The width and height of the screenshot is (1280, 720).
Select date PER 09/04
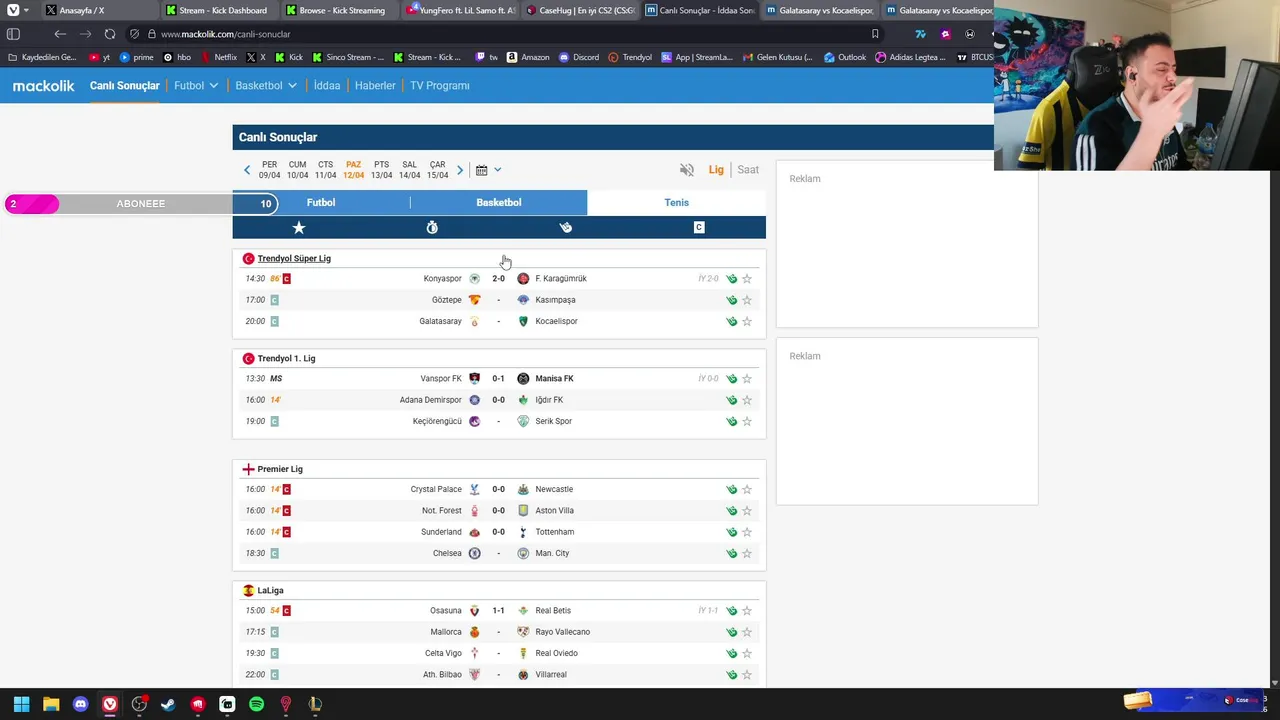[269, 170]
